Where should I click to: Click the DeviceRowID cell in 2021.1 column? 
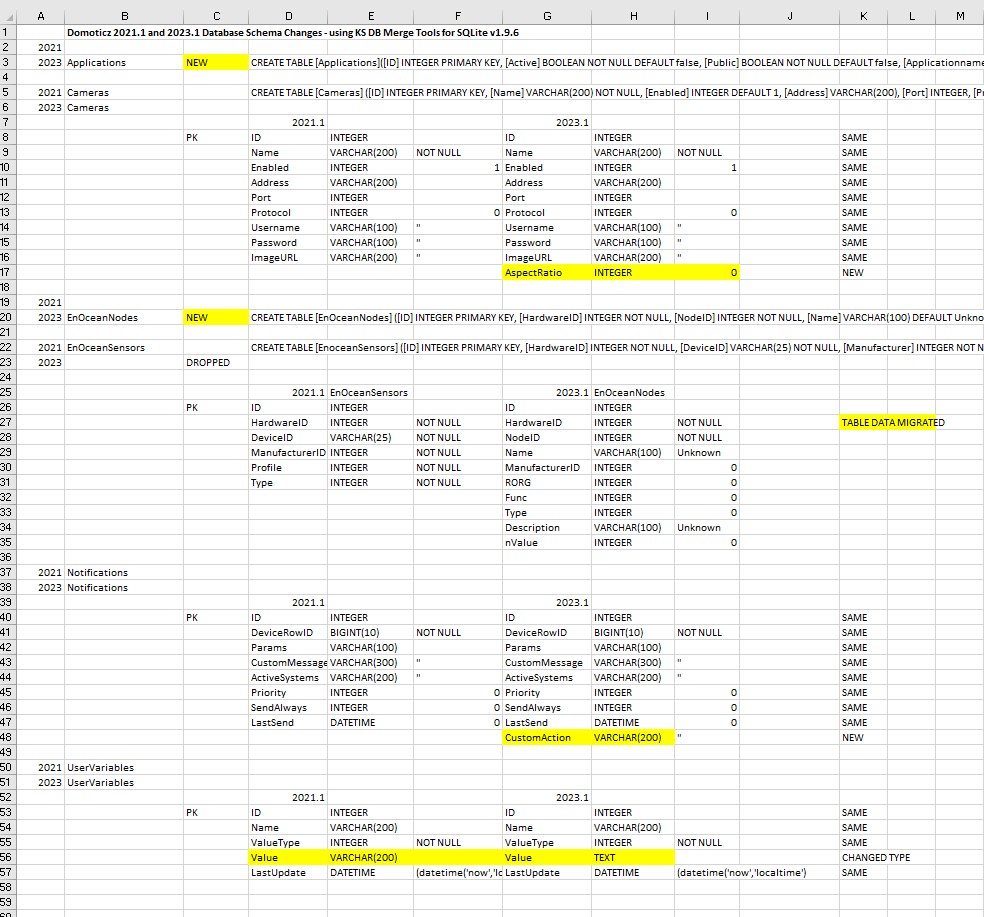click(288, 633)
